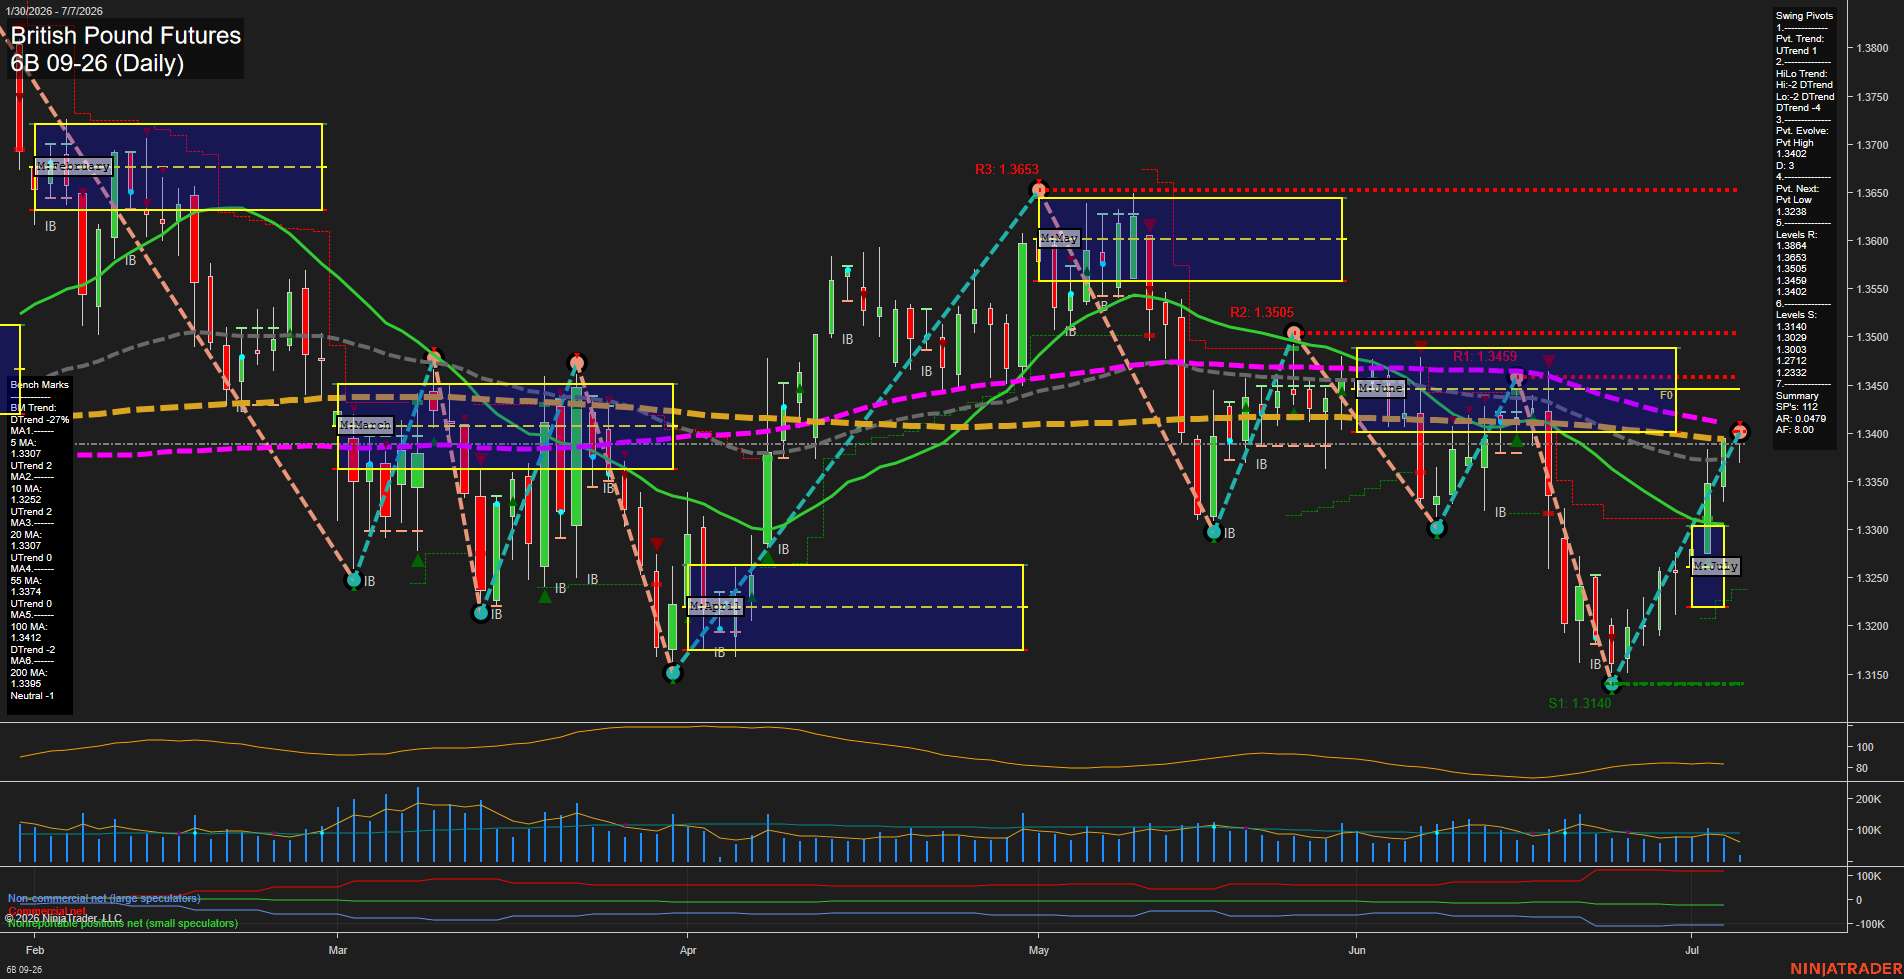Click the Mar label on the time axis
This screenshot has height=979, width=1904.
pyautogui.click(x=338, y=950)
